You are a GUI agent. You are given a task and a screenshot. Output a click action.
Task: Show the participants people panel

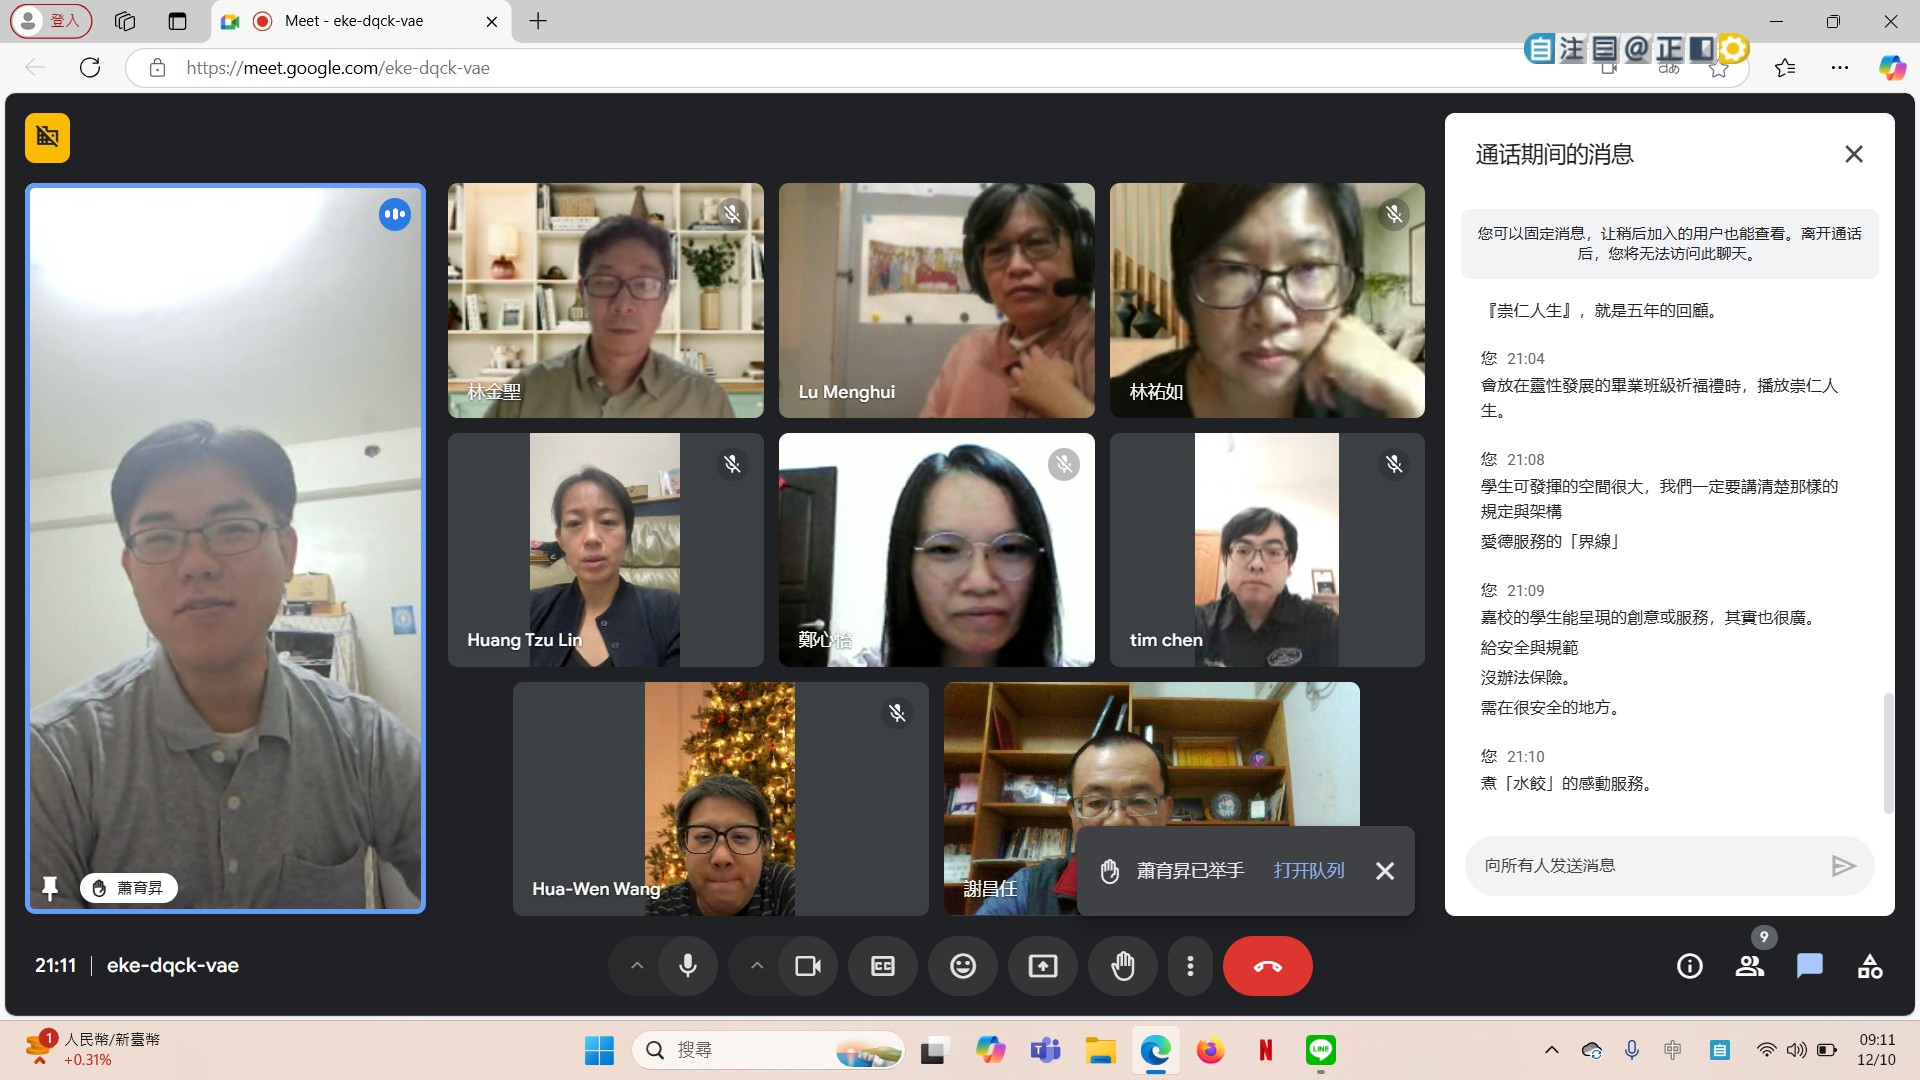click(1750, 966)
